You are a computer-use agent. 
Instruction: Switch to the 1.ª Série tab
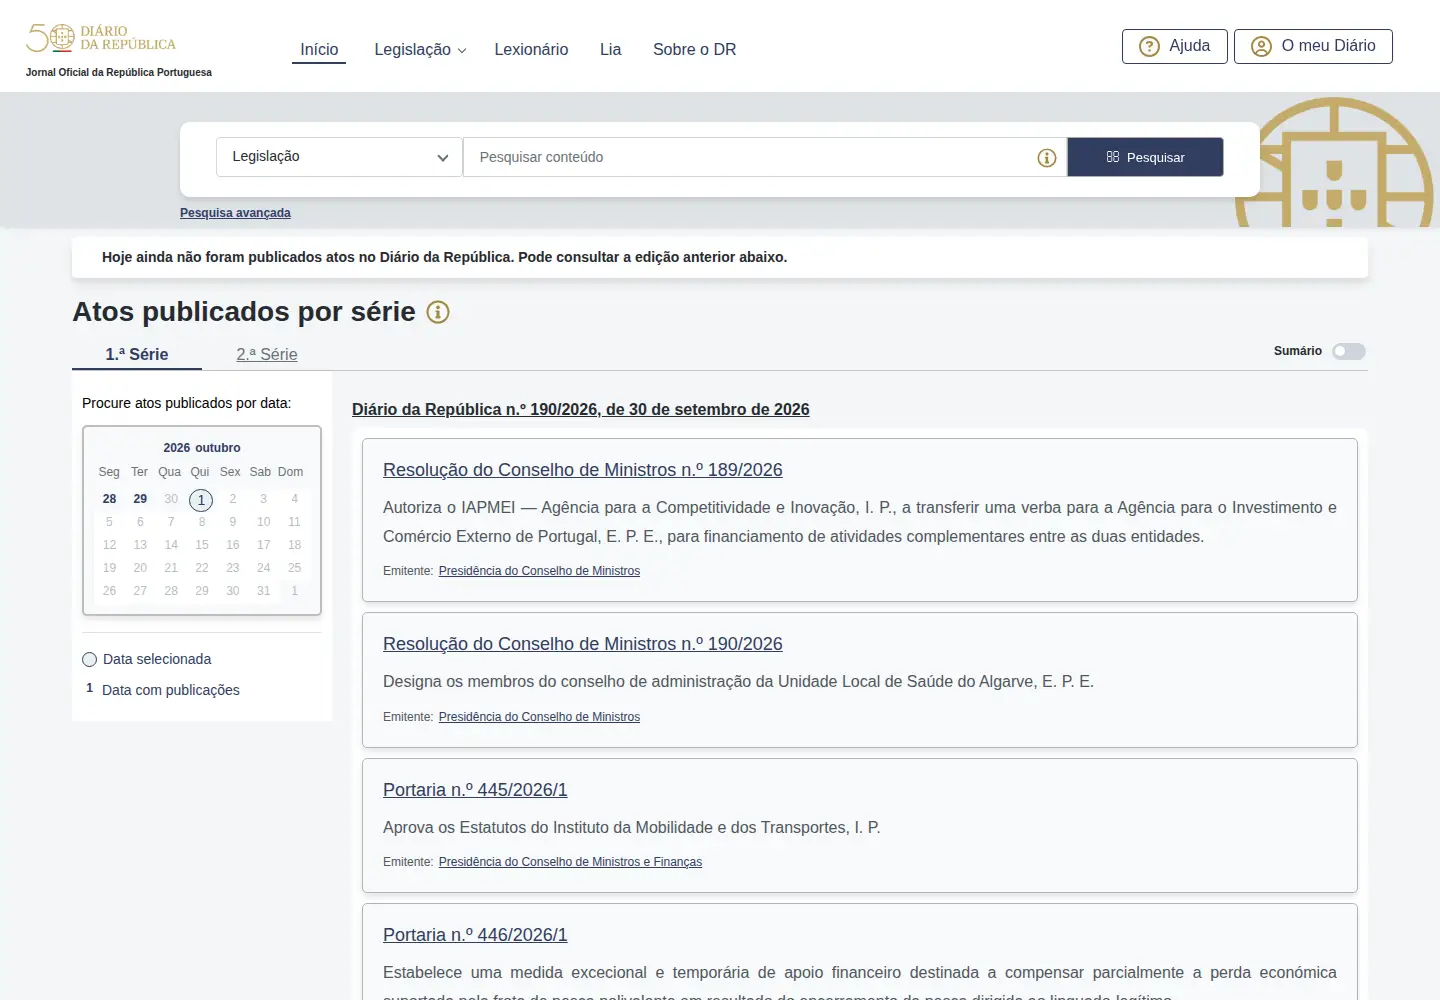137,354
